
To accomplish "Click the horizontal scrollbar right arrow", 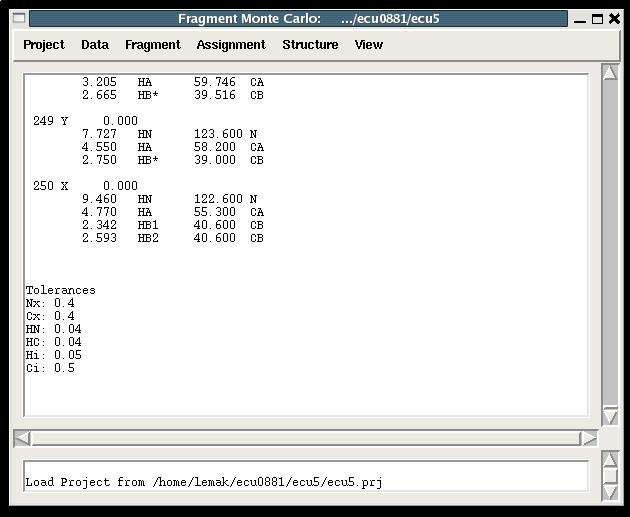I will point(589,438).
